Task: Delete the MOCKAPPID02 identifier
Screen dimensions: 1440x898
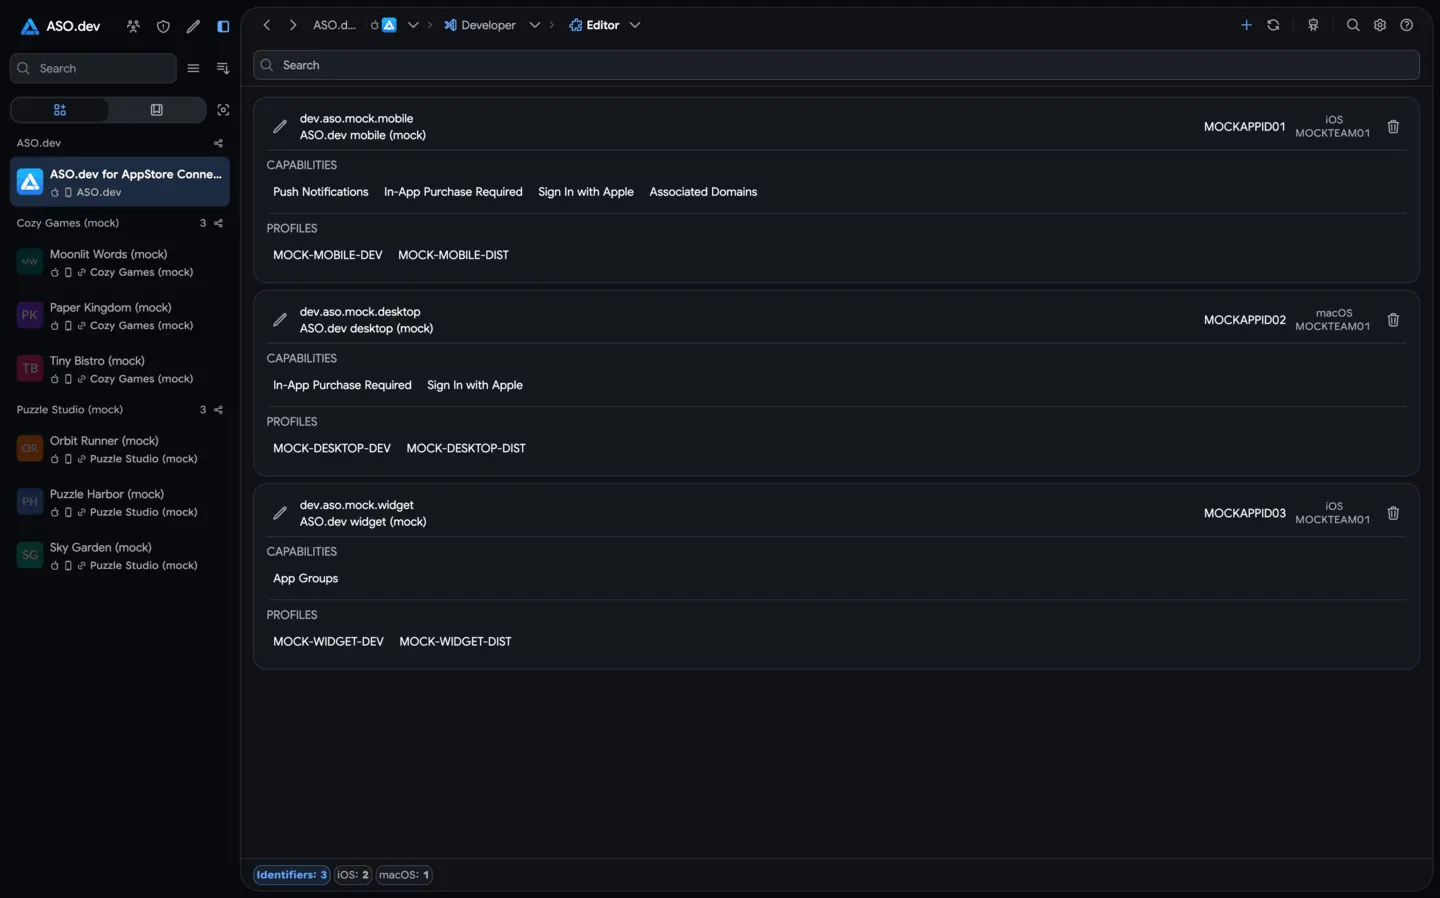Action: pyautogui.click(x=1393, y=320)
